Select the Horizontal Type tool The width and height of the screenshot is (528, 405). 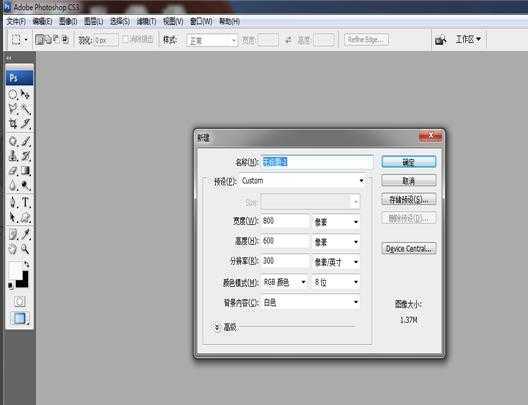point(25,202)
